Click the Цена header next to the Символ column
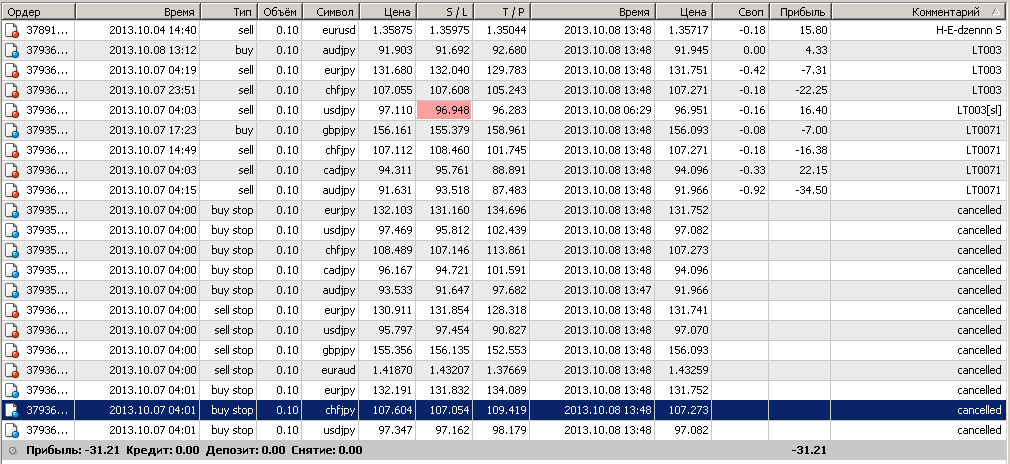This screenshot has width=1010, height=464. (388, 11)
